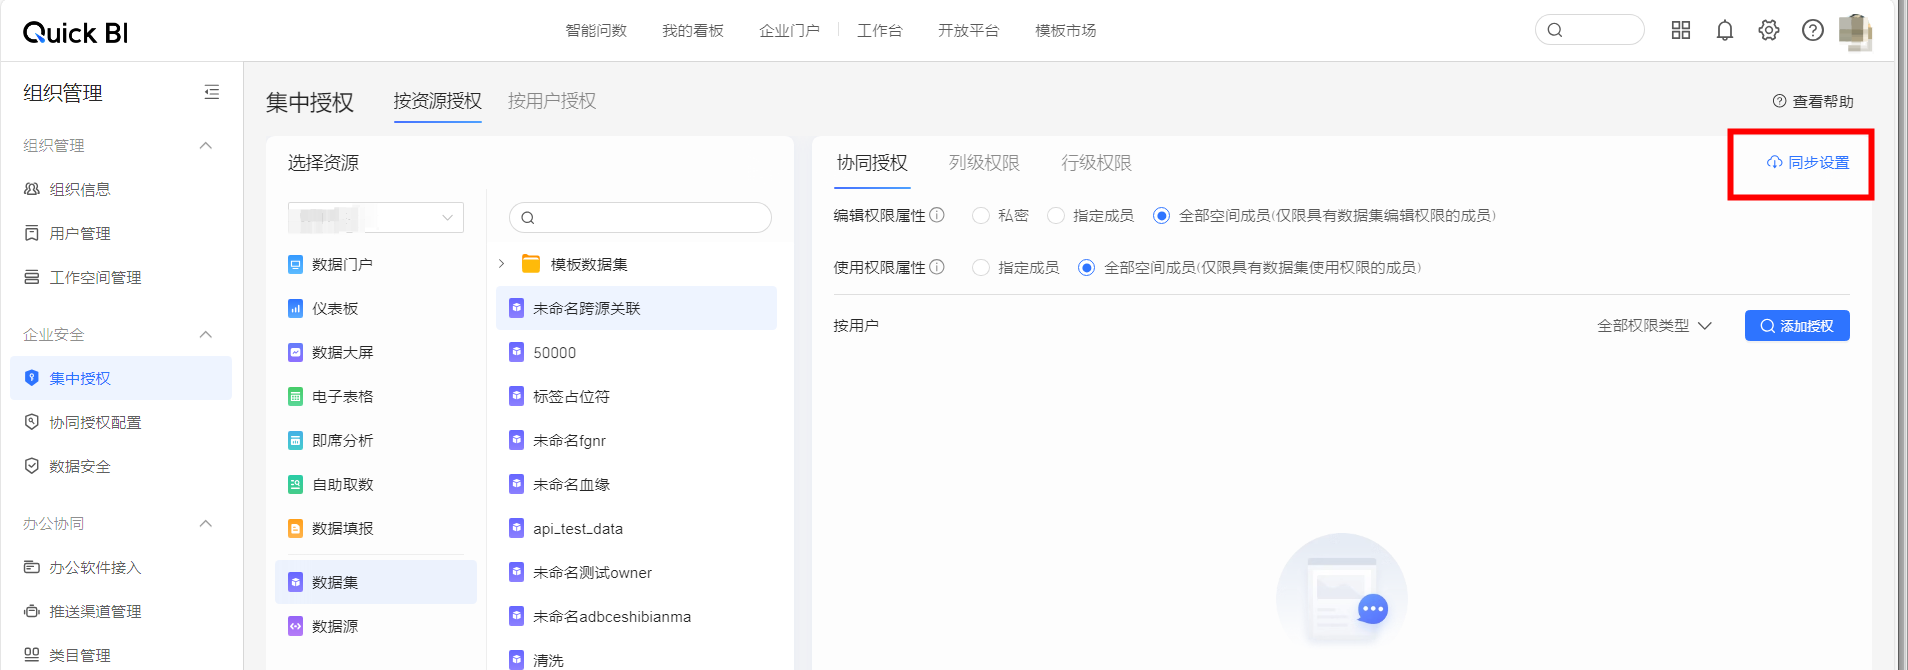Switch to the 列级权限 tab
Image resolution: width=1908 pixels, height=670 pixels.
point(984,163)
